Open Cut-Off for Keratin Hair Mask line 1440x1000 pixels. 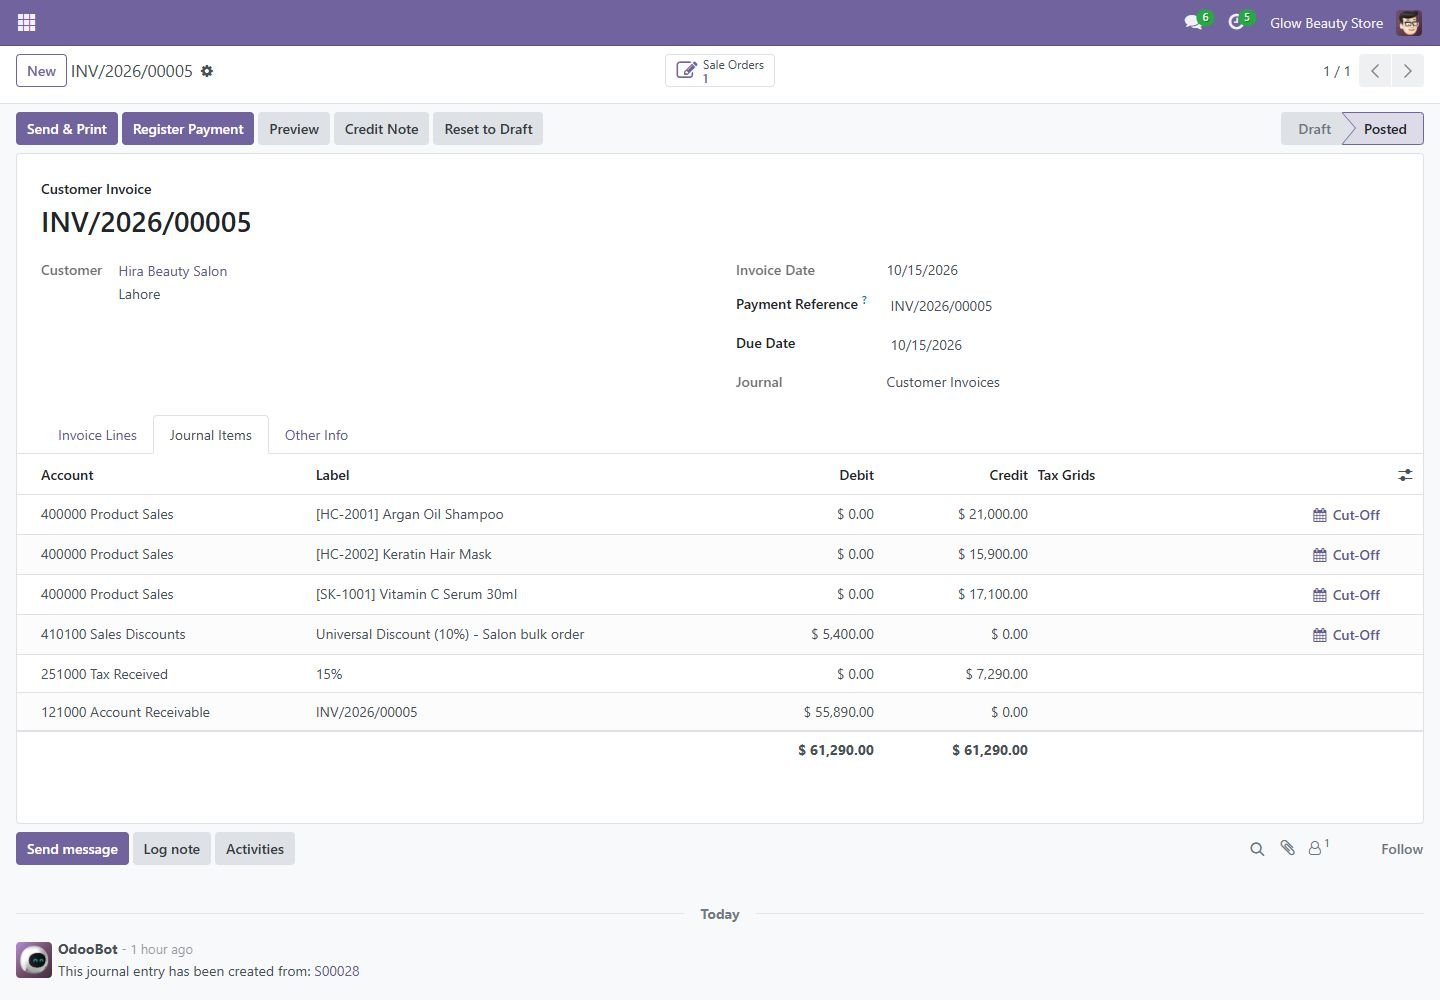(x=1346, y=555)
